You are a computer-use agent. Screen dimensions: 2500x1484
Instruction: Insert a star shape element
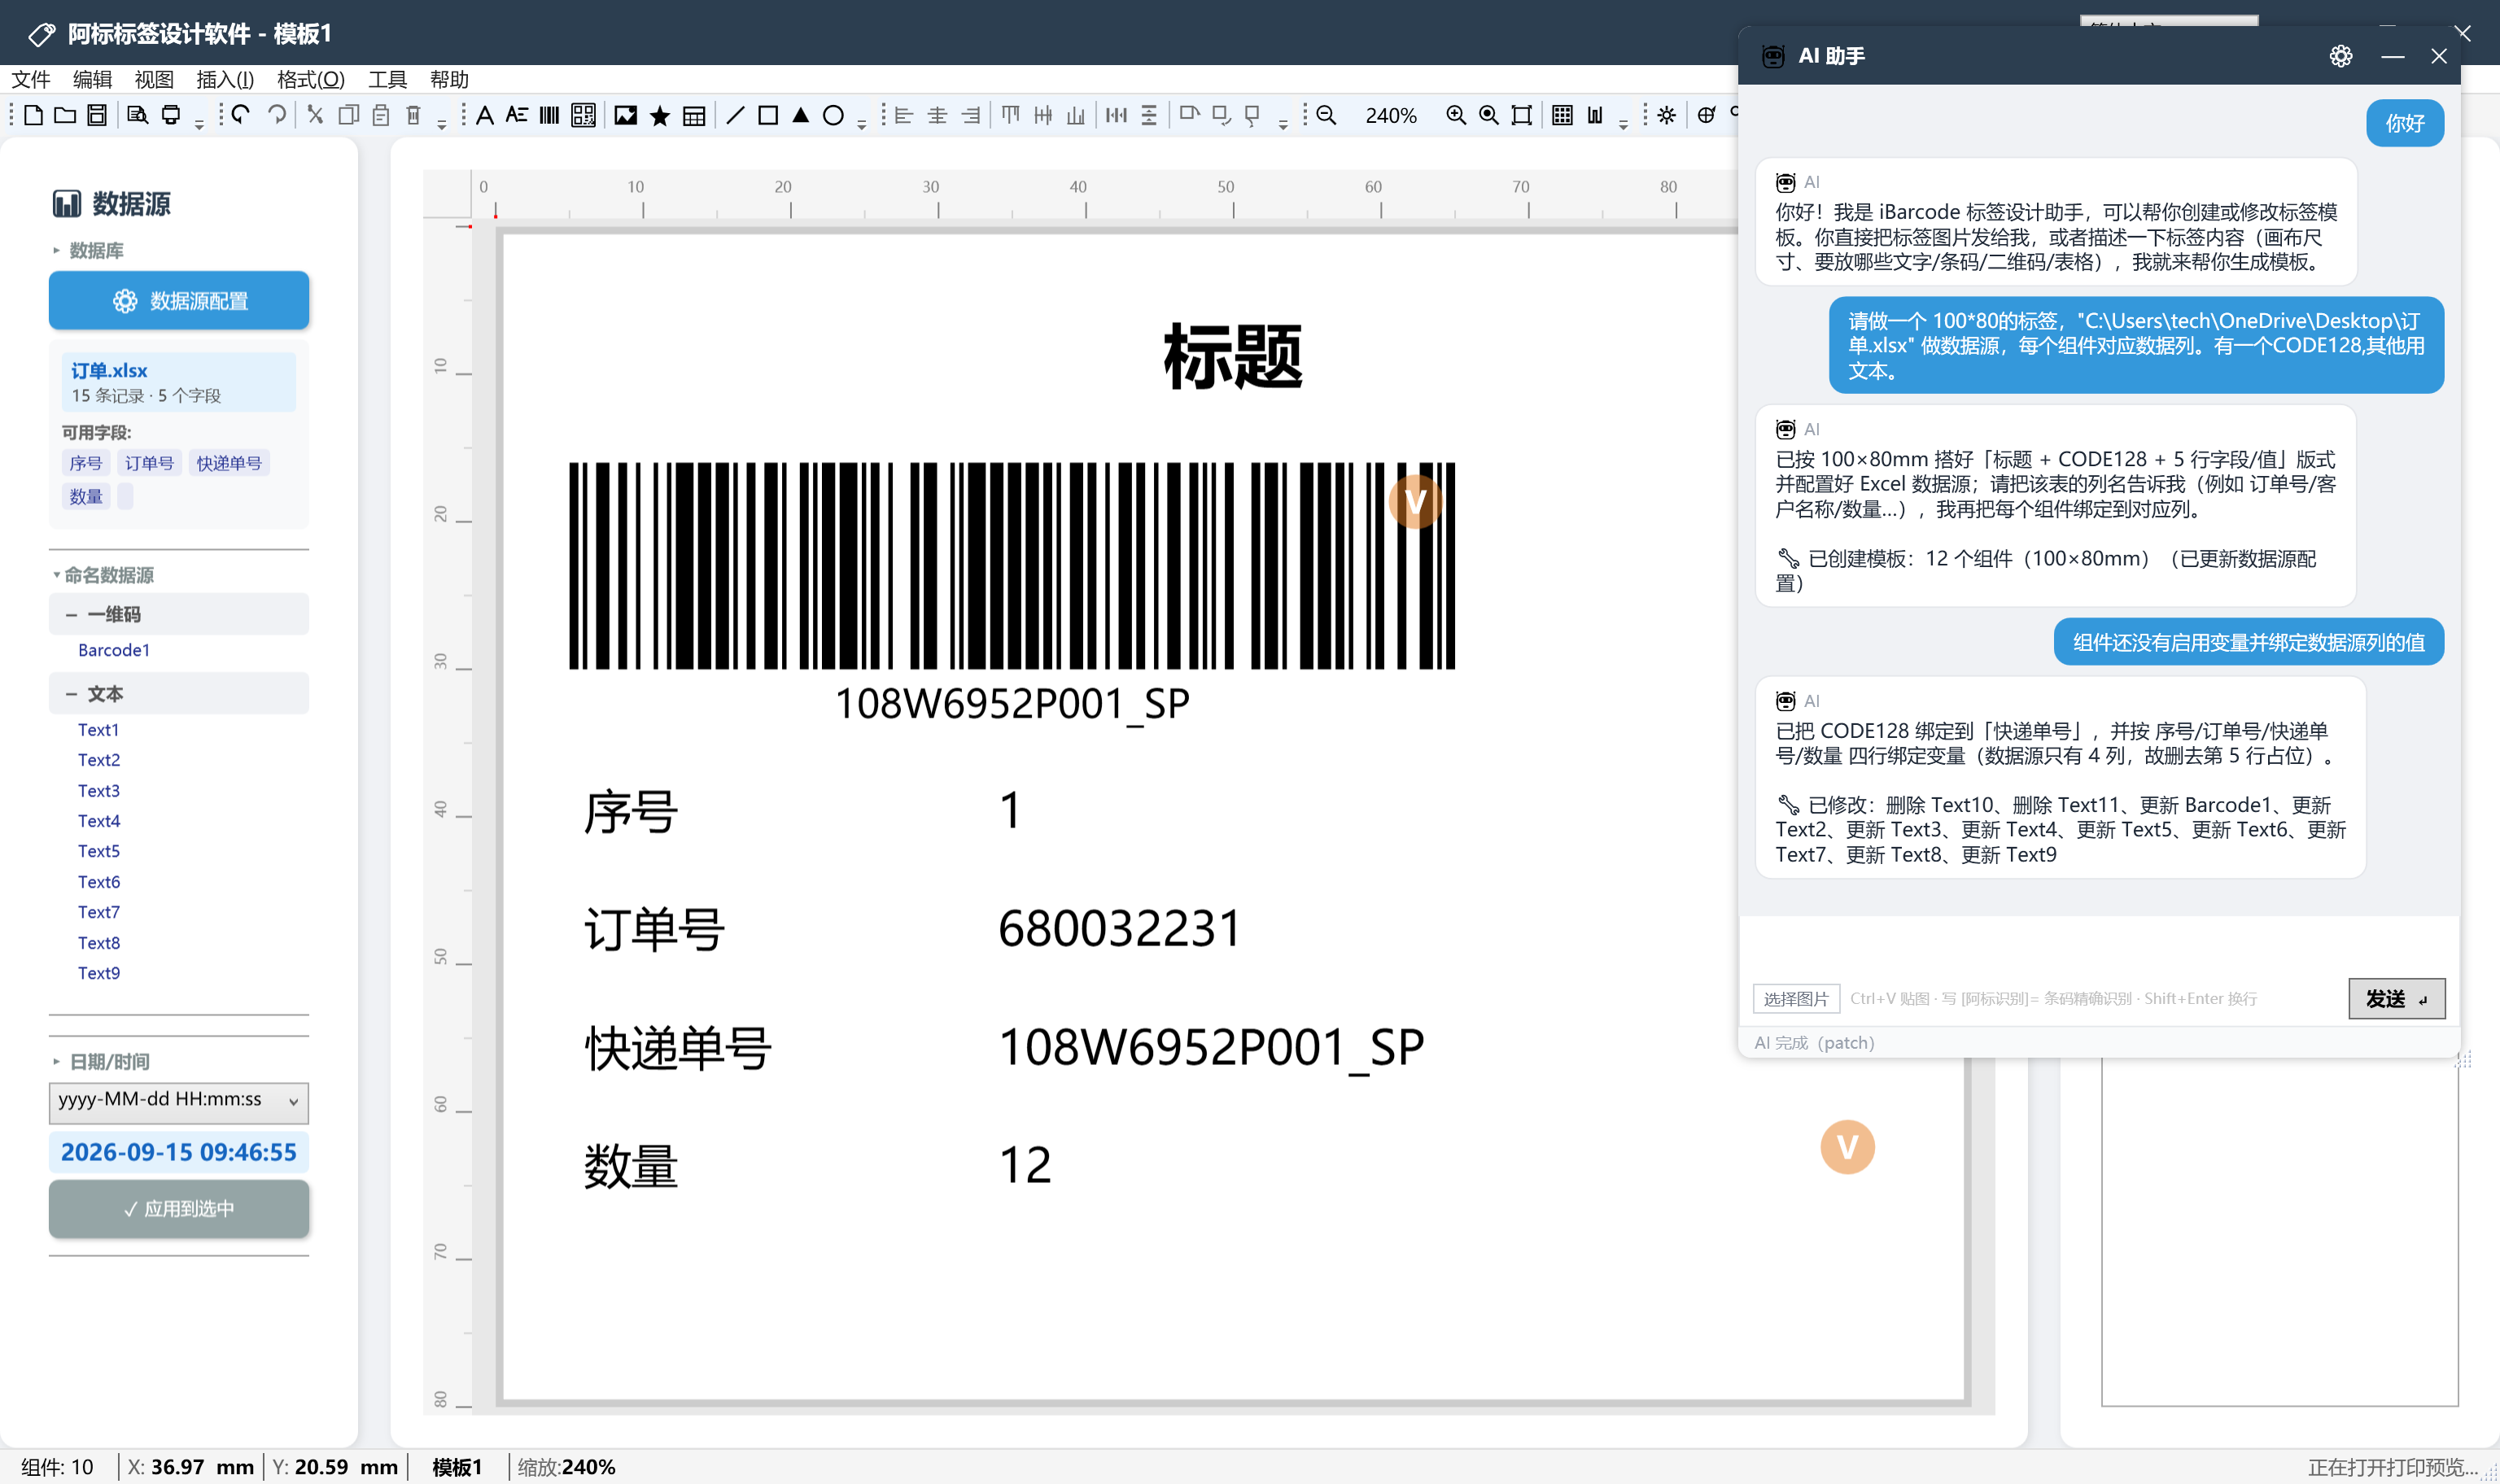click(x=660, y=115)
